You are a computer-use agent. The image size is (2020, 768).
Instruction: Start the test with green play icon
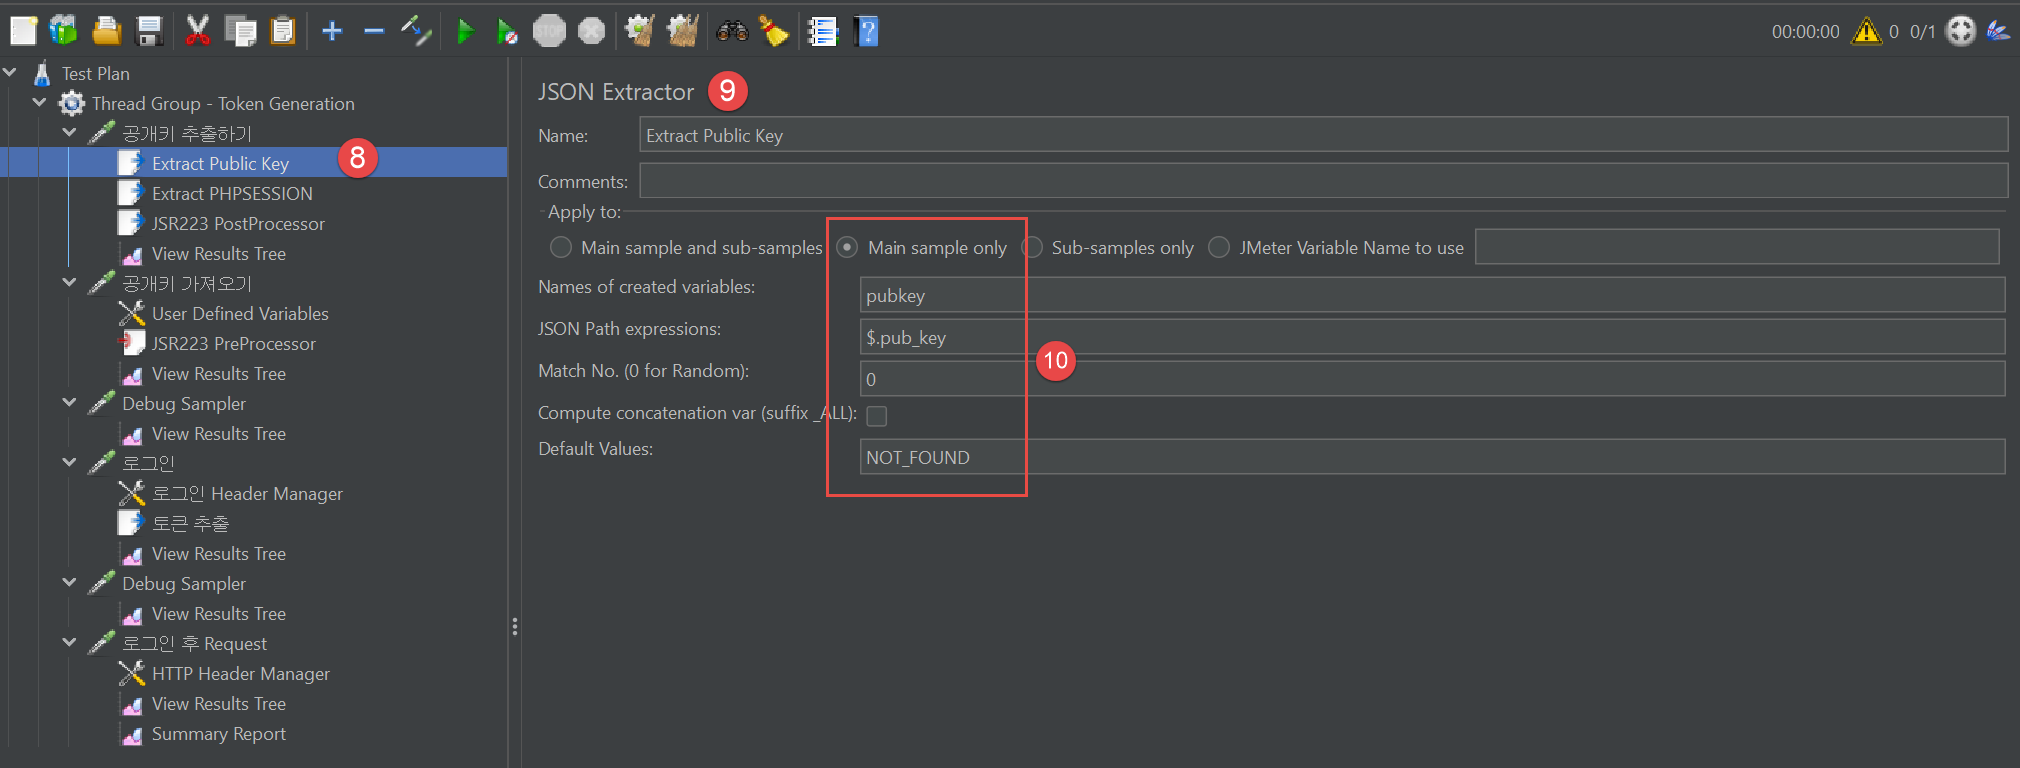[465, 31]
